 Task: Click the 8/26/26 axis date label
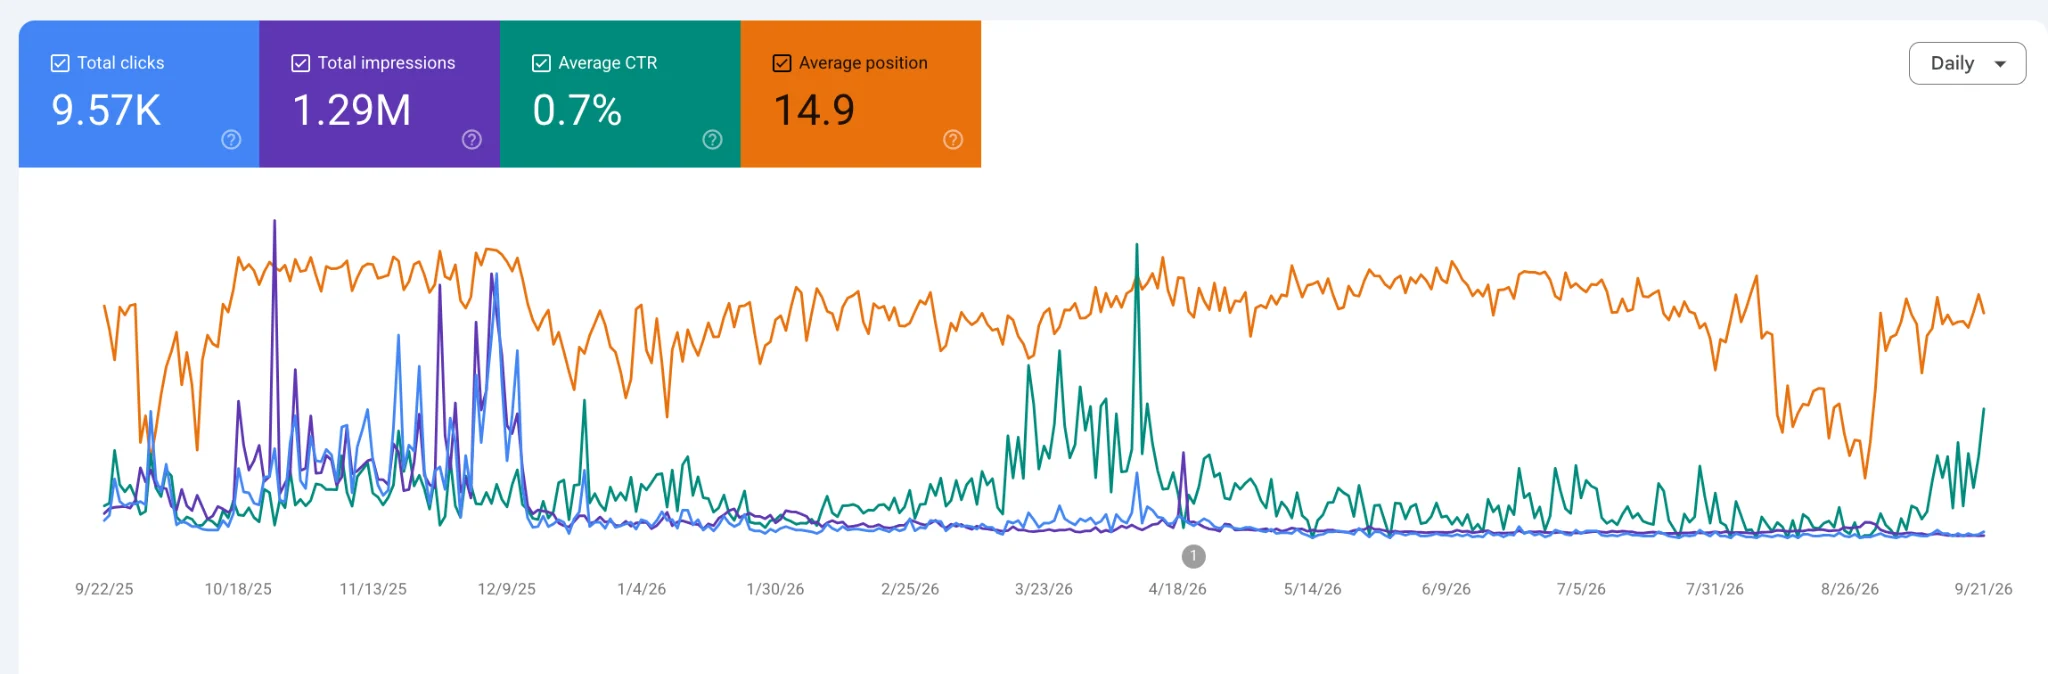click(x=1850, y=589)
